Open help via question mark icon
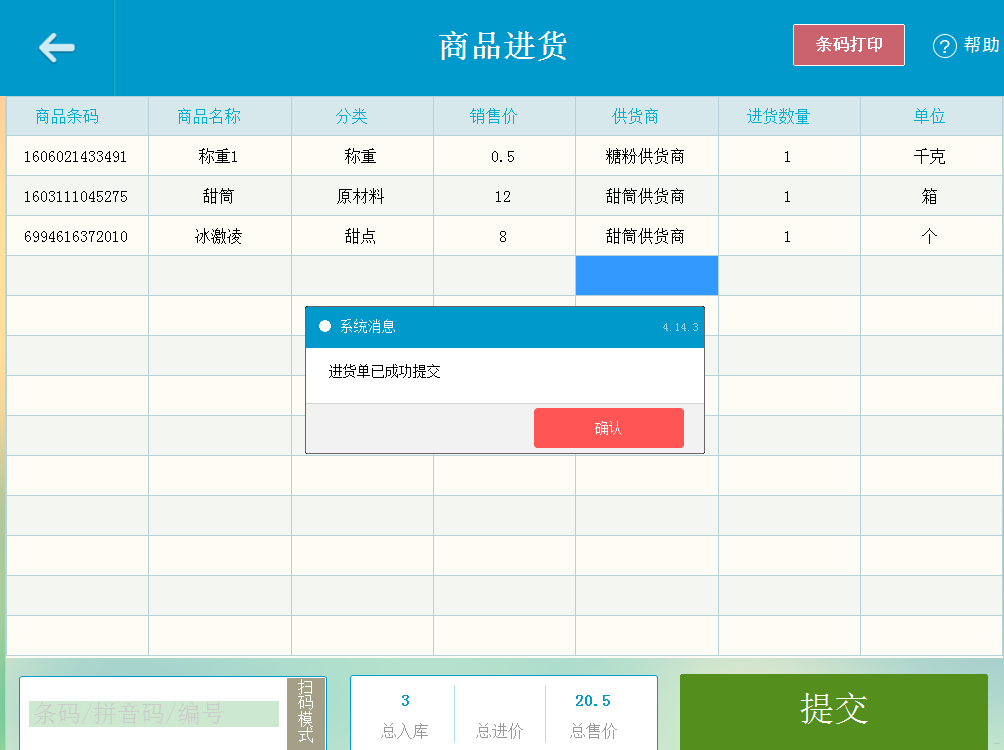The width and height of the screenshot is (1004, 750). coord(944,46)
